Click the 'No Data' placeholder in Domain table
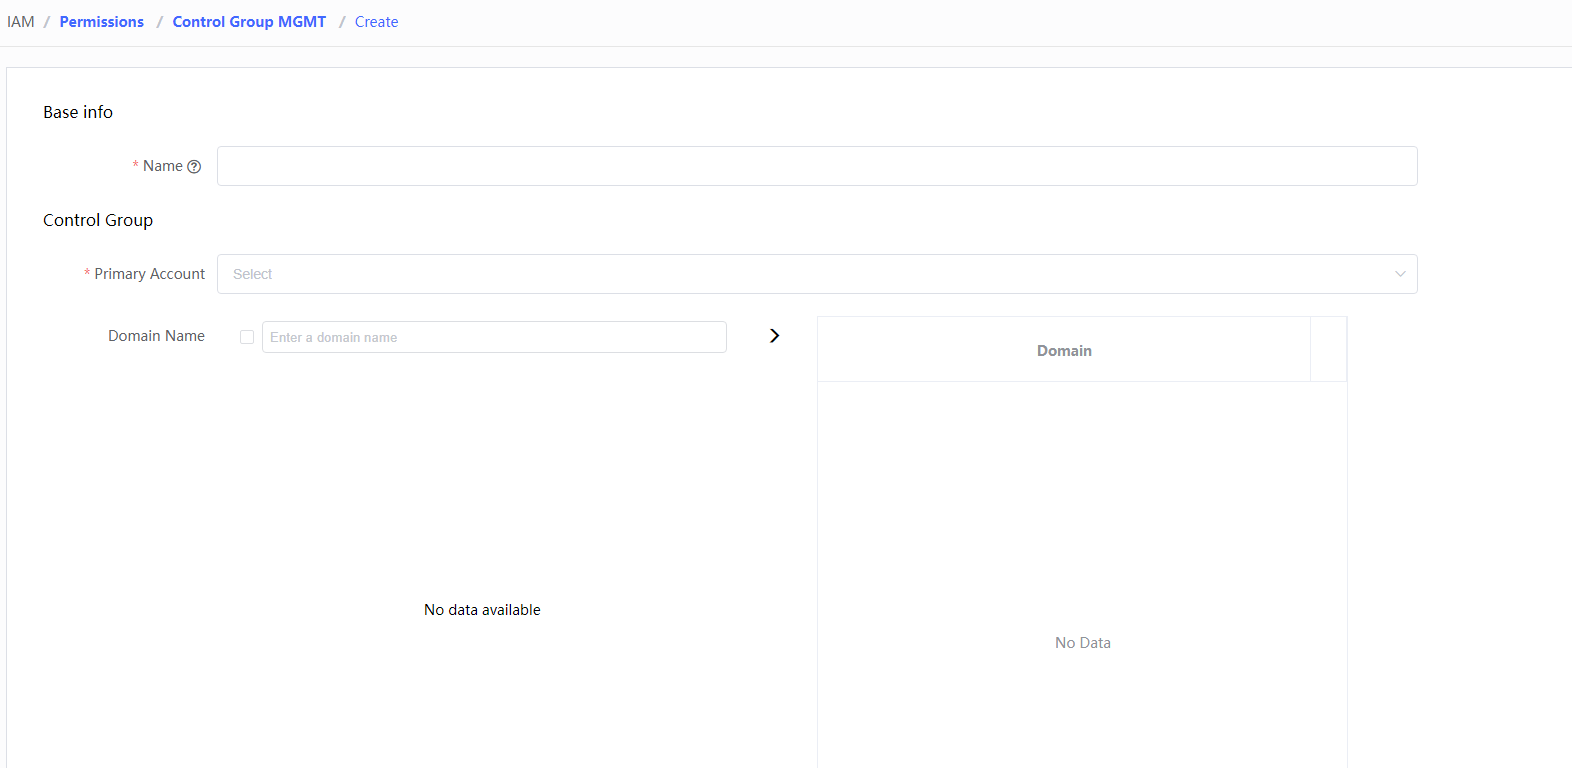The height and width of the screenshot is (768, 1572). point(1082,643)
